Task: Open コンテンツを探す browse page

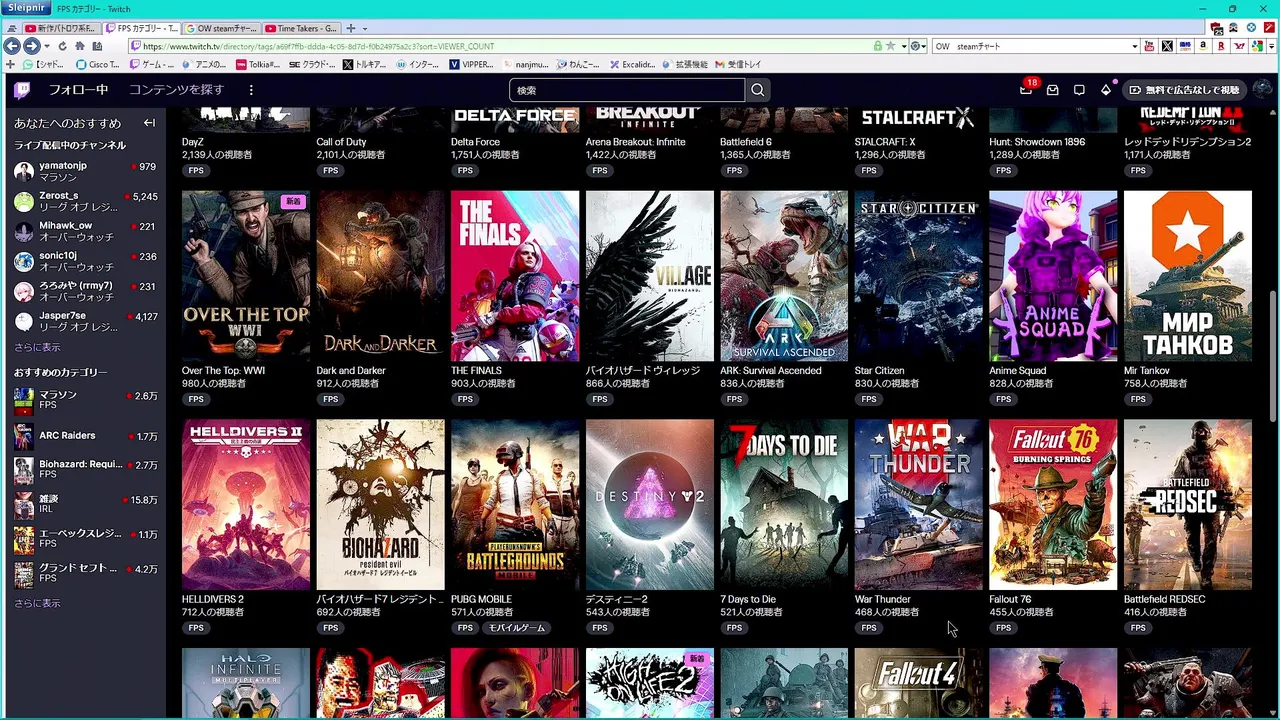Action: (176, 90)
